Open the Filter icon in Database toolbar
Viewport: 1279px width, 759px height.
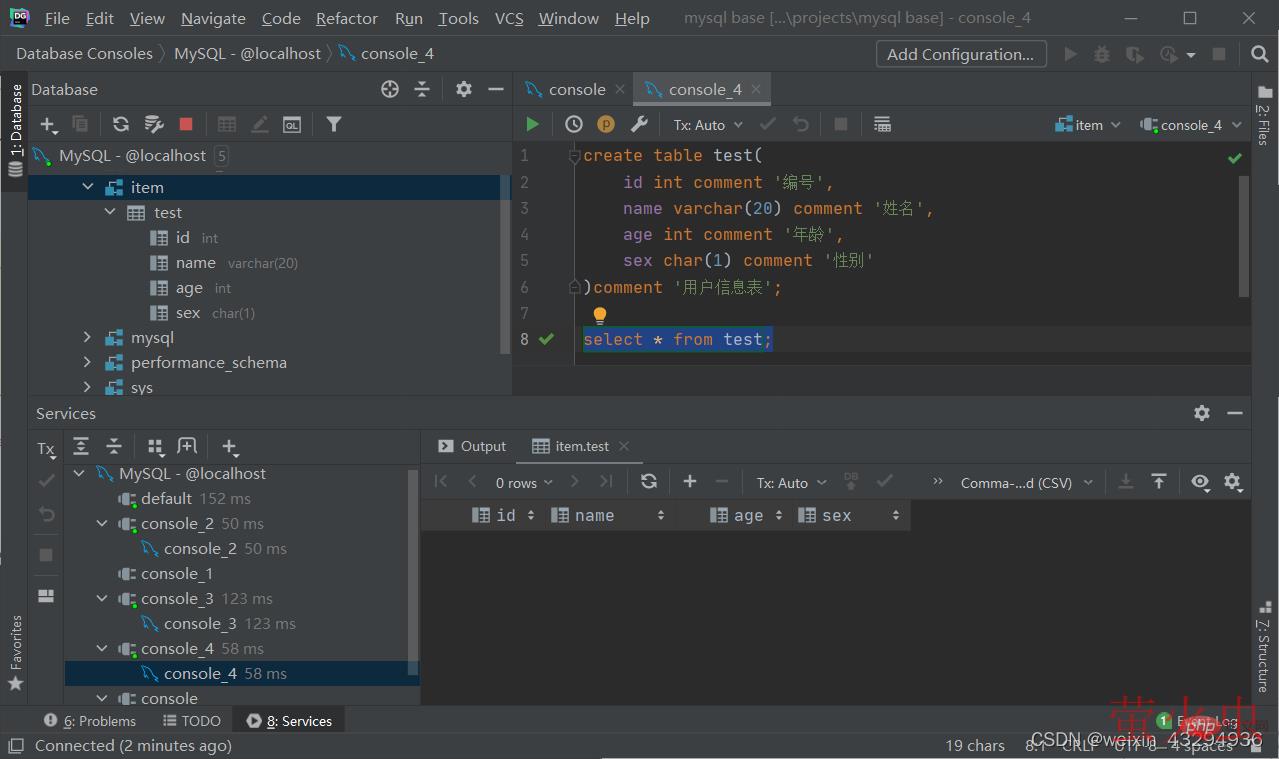coord(334,124)
